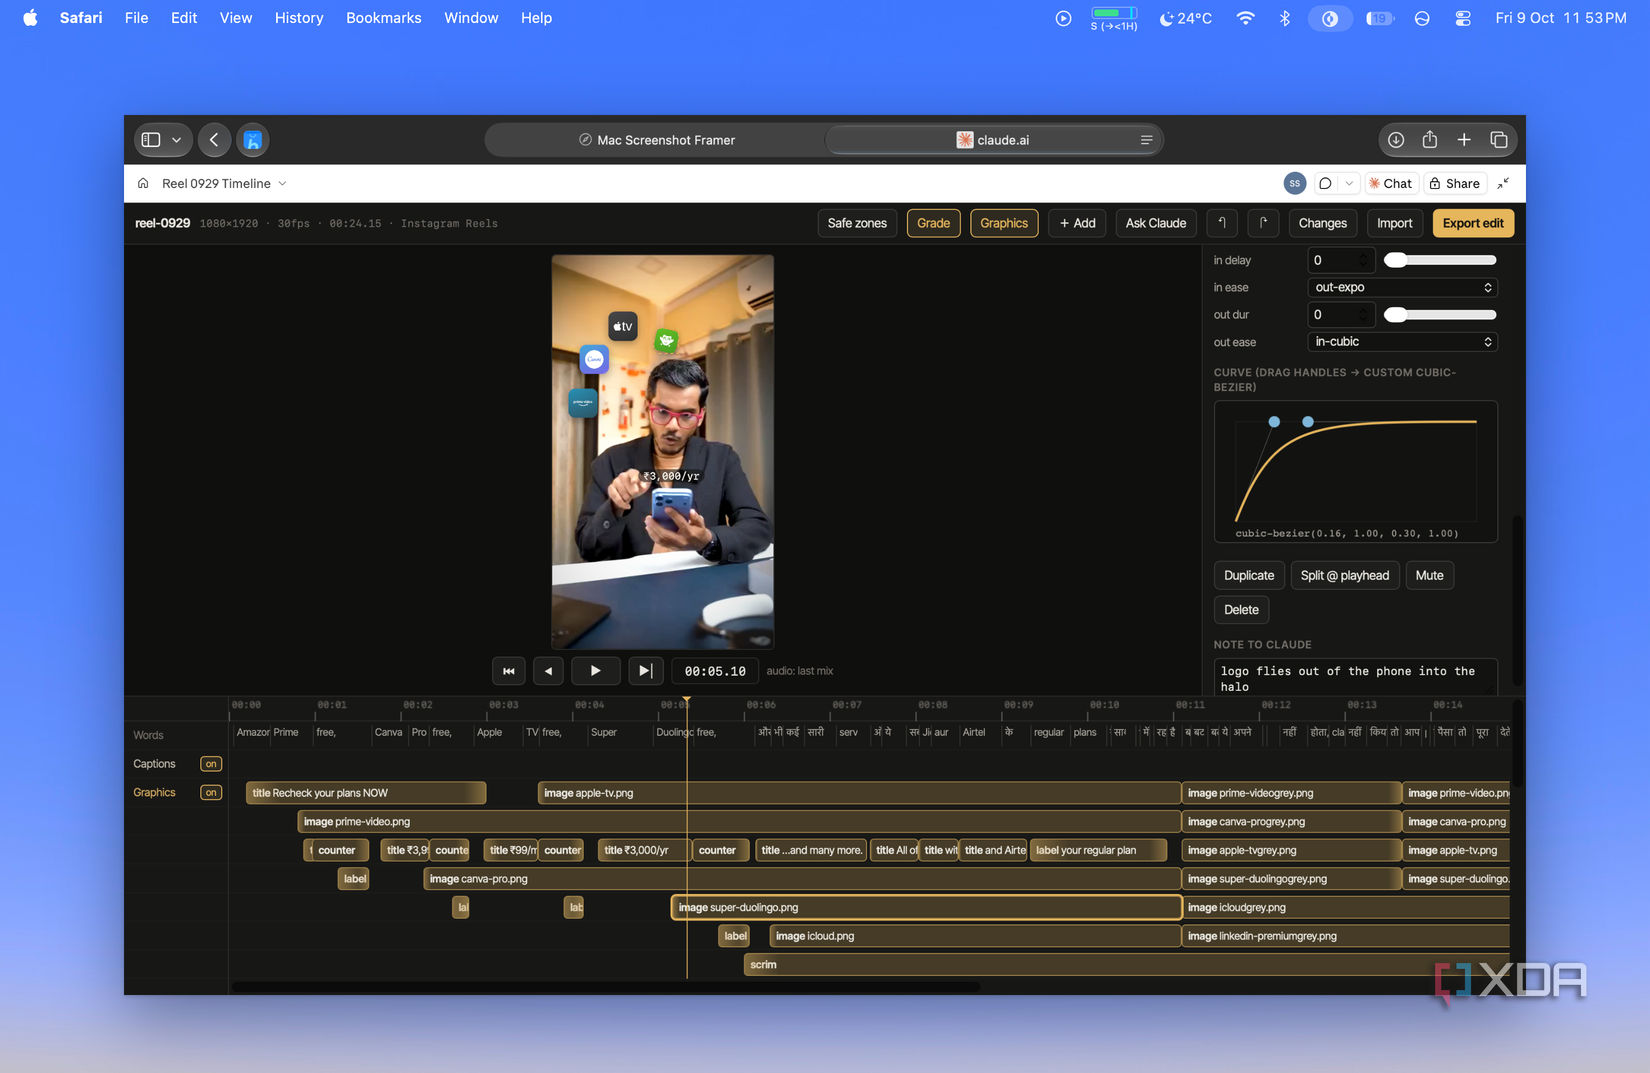This screenshot has height=1073, width=1650.
Task: Collapse the artifact view with the arrows icon
Action: [1503, 183]
